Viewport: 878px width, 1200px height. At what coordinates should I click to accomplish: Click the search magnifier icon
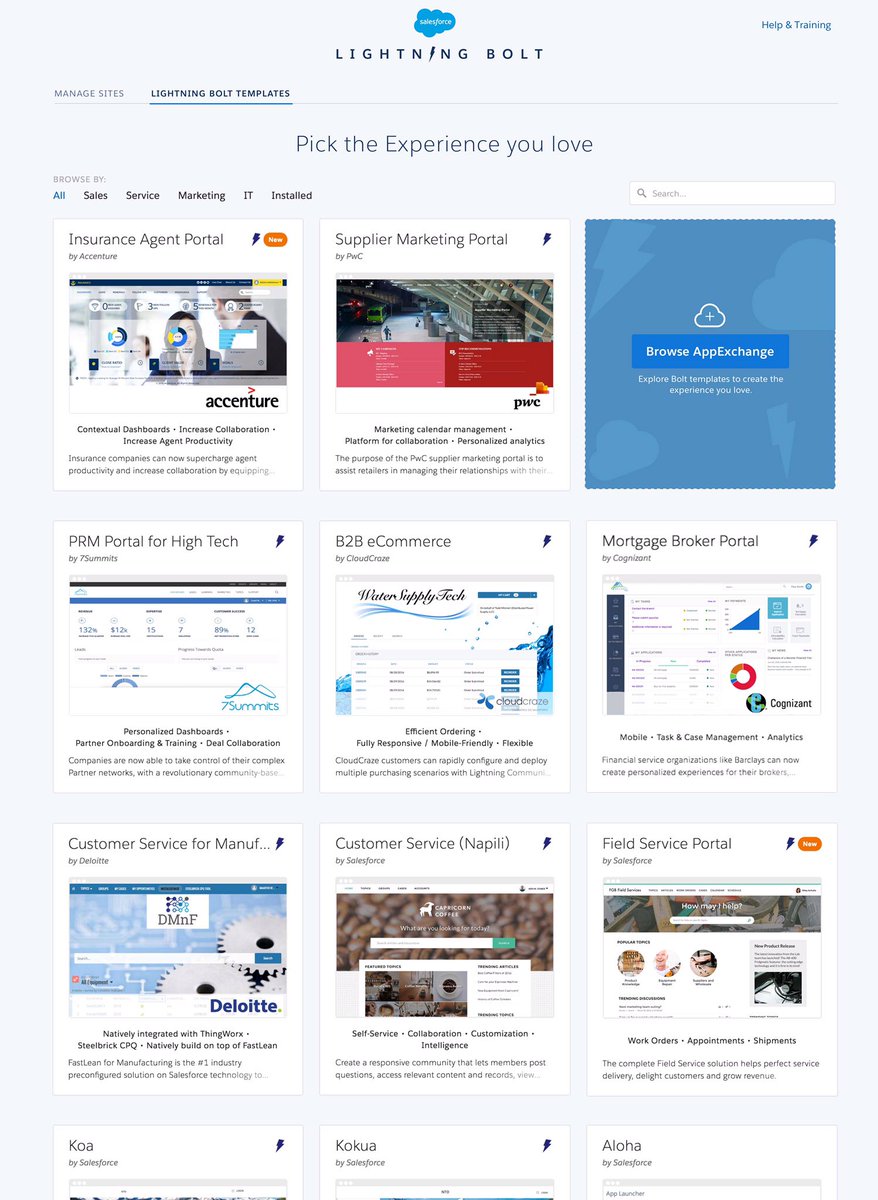642,194
